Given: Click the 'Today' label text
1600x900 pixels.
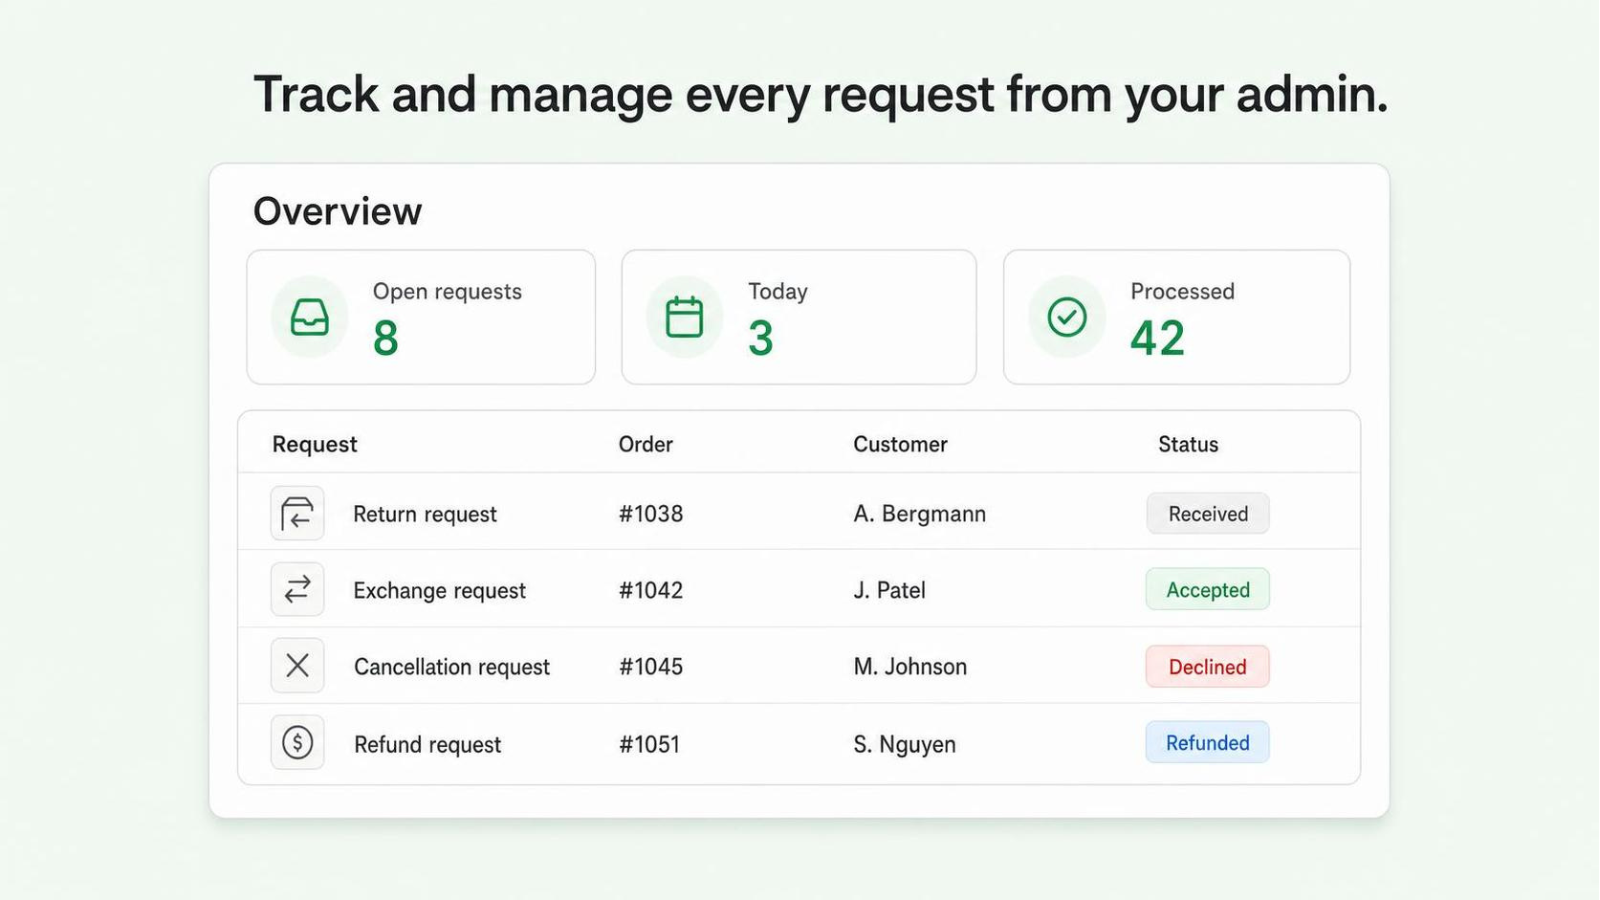Looking at the screenshot, I should tap(777, 292).
